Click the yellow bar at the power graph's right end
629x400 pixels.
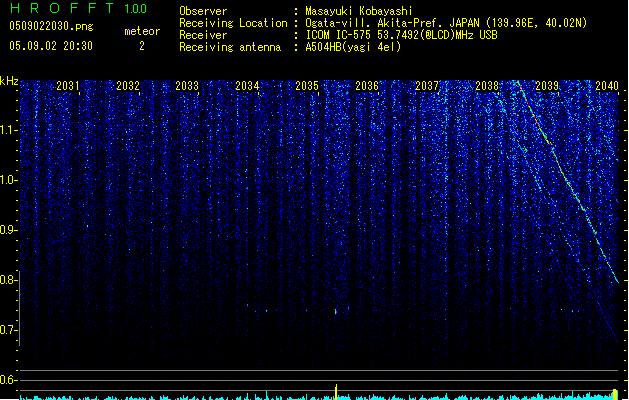tap(615, 394)
